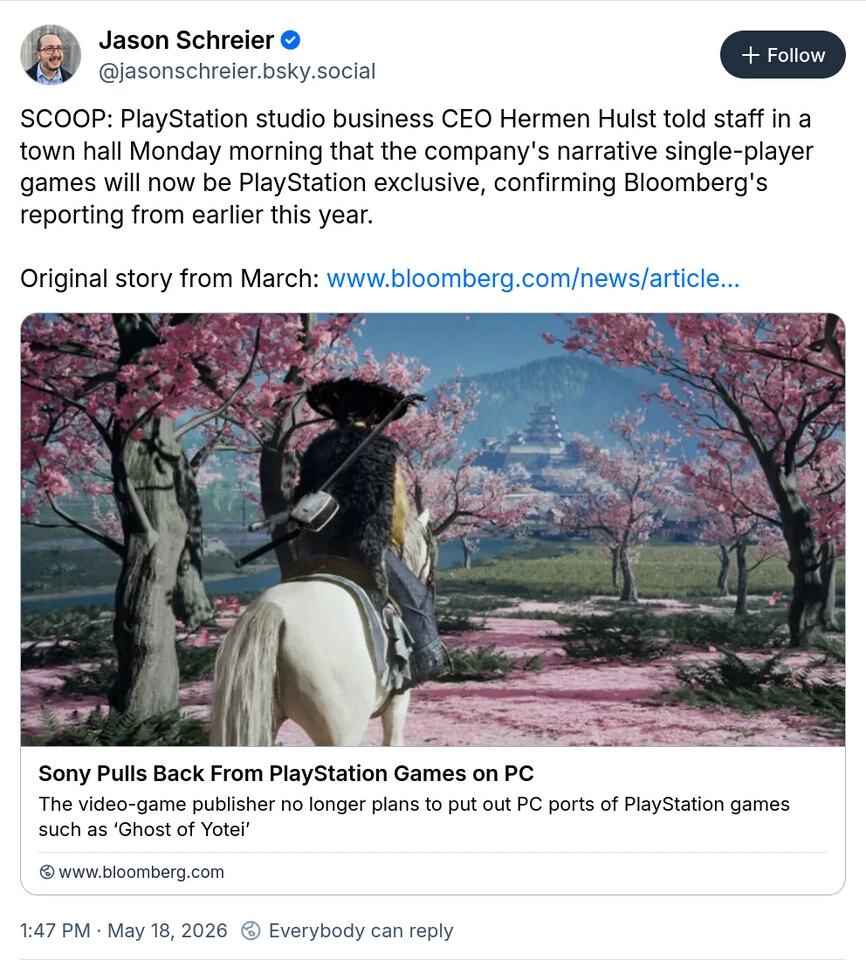Image resolution: width=866 pixels, height=960 pixels.
Task: Open the 'Sony Pulls Back From PlayStation' headline
Action: (x=286, y=773)
